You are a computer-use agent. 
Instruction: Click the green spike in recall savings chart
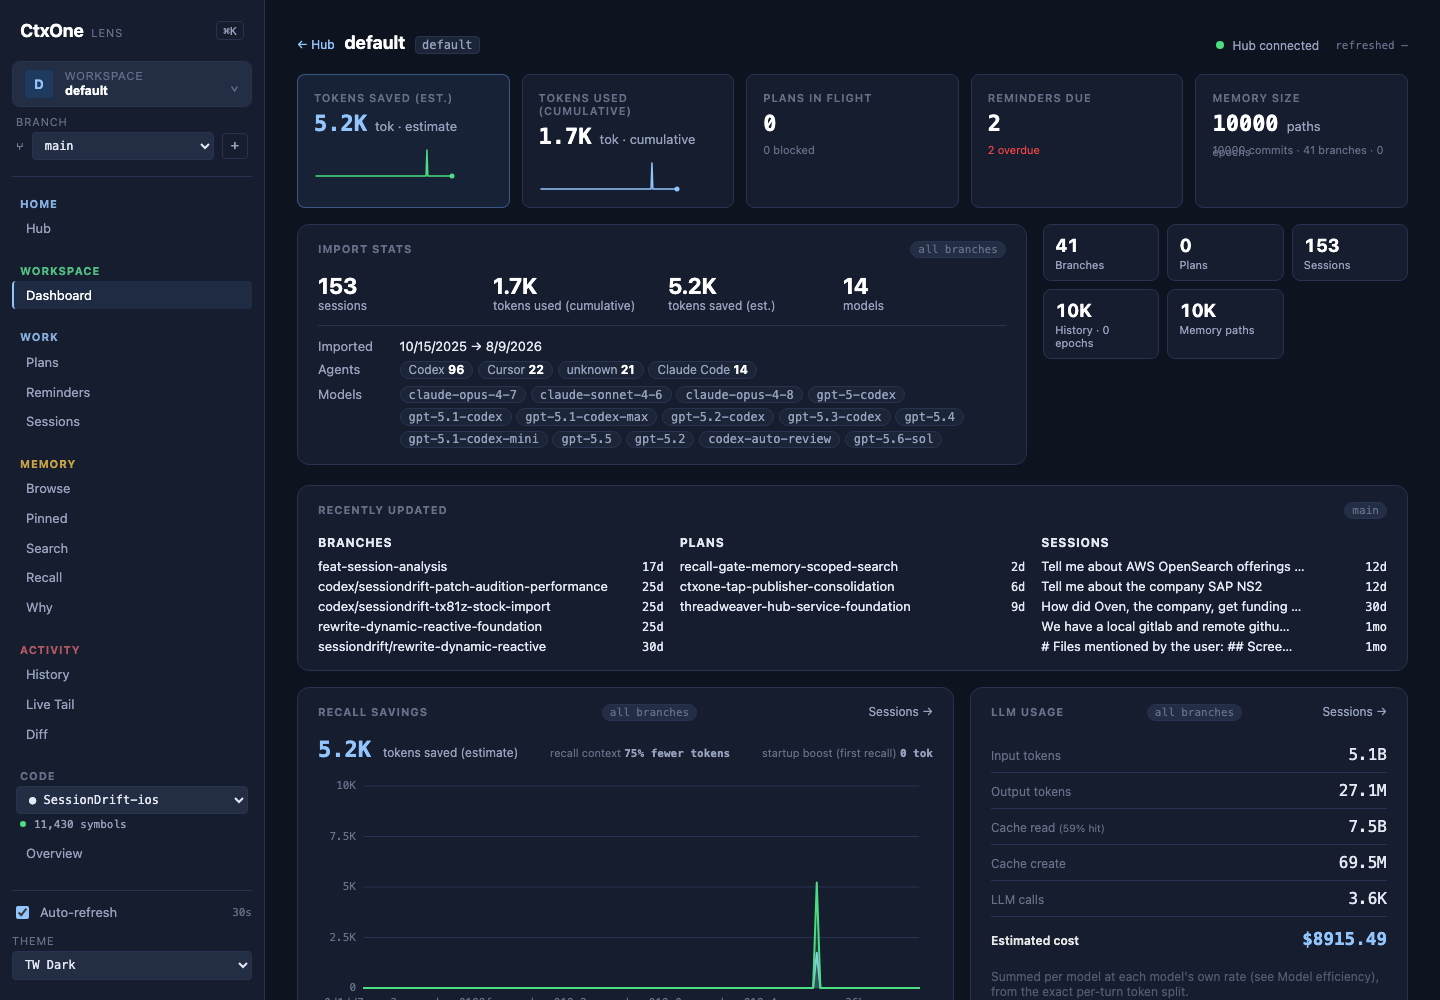(817, 935)
